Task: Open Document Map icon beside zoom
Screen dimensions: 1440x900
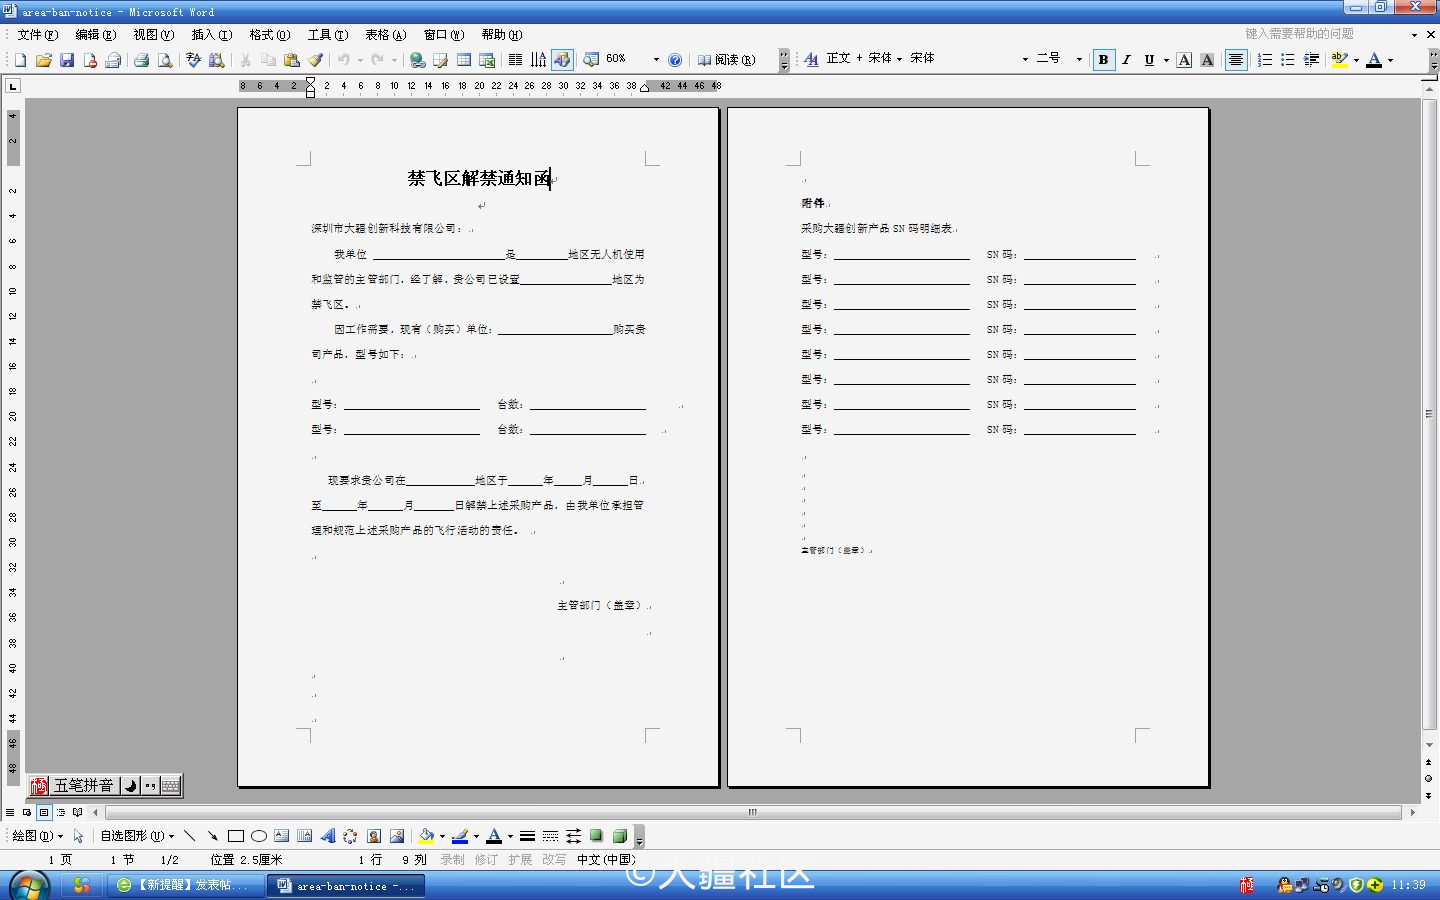Action: 591,60
